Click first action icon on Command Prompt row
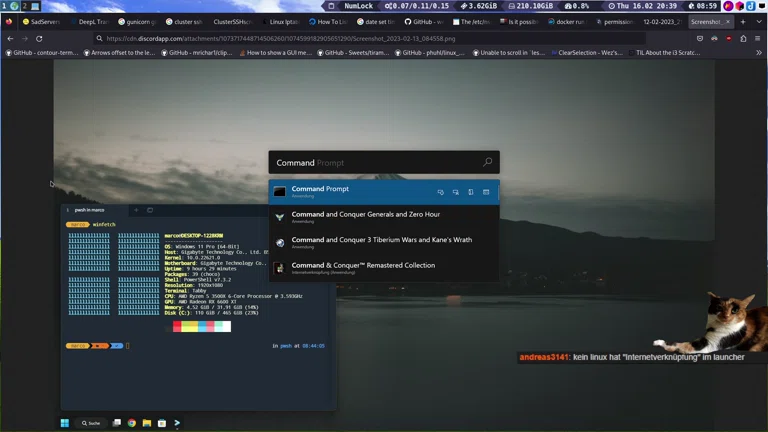Screen dimensions: 768x432 [440, 192]
